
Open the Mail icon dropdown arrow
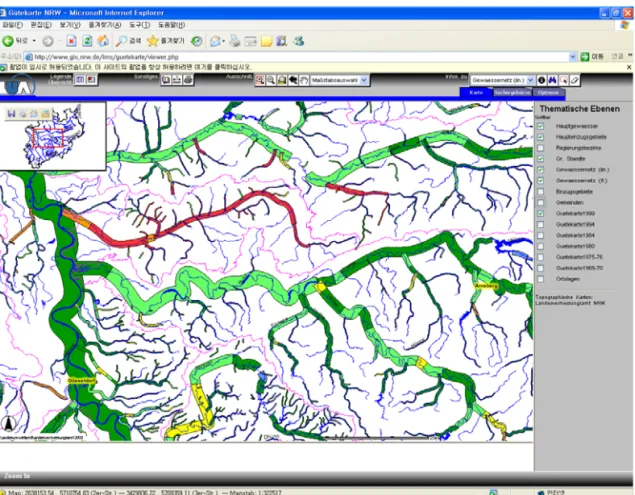click(x=224, y=41)
